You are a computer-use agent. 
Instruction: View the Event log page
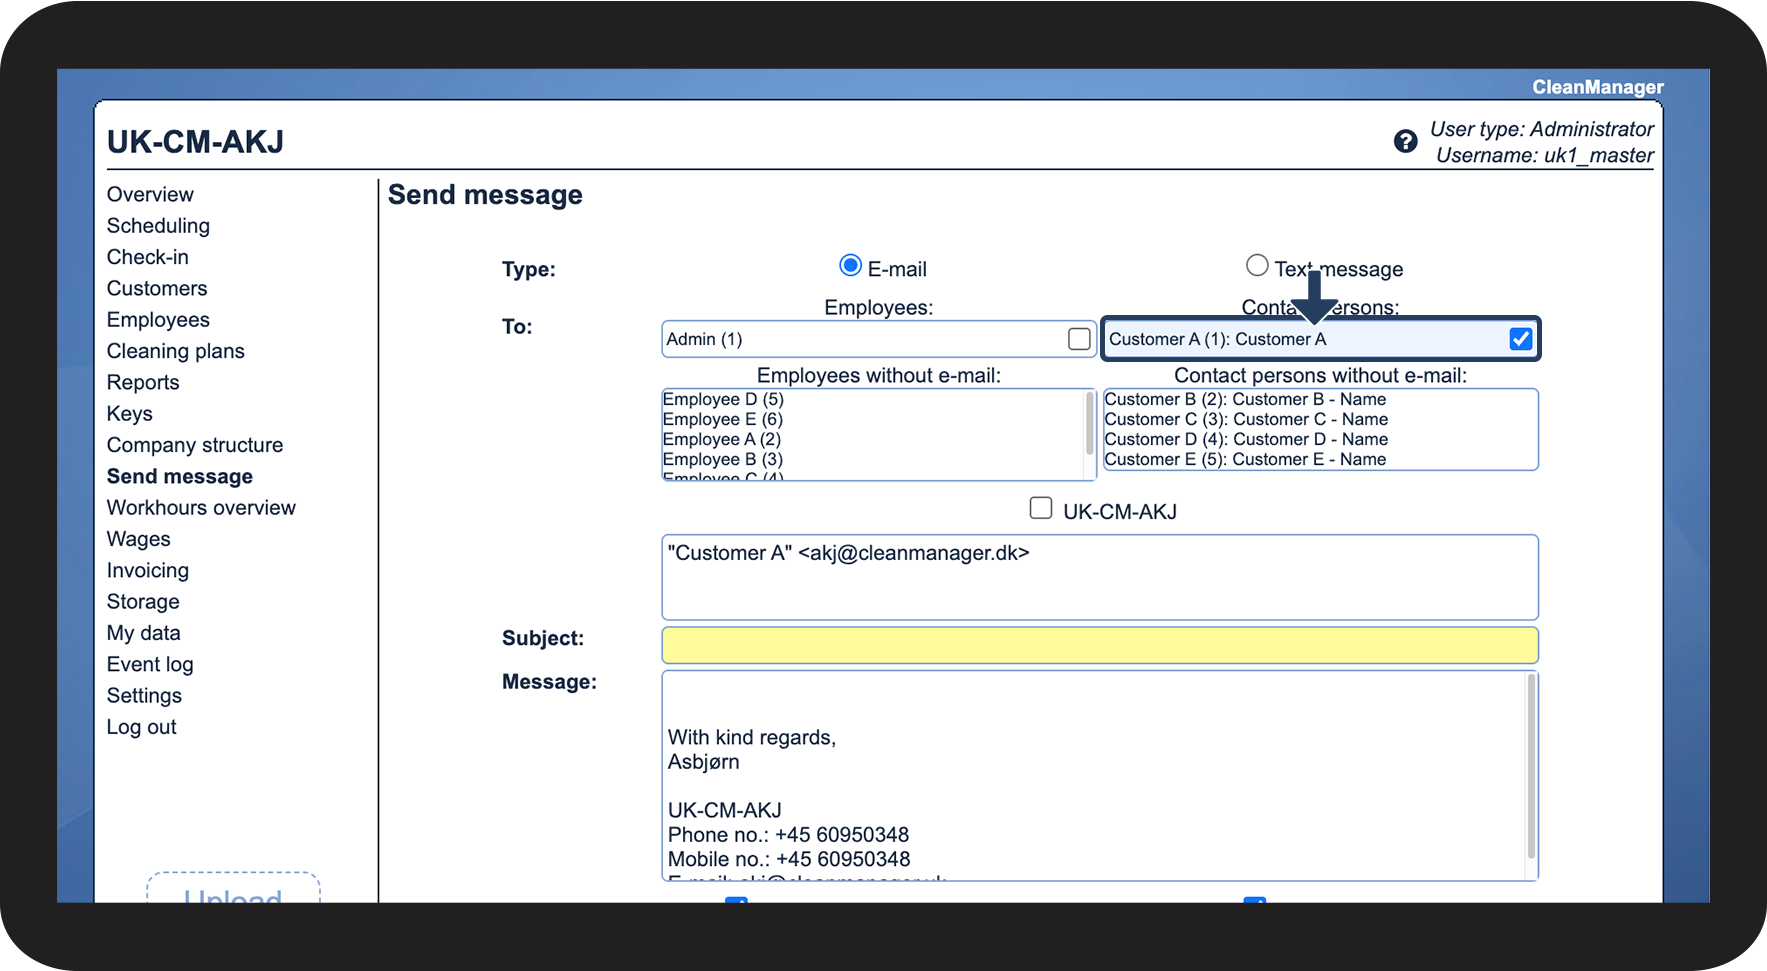[x=150, y=665]
